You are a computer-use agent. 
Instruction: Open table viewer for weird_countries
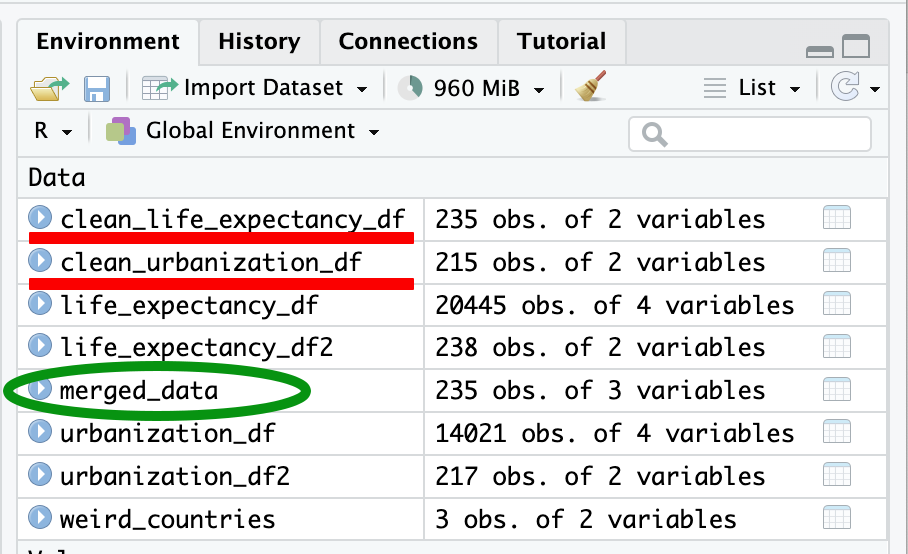point(836,519)
